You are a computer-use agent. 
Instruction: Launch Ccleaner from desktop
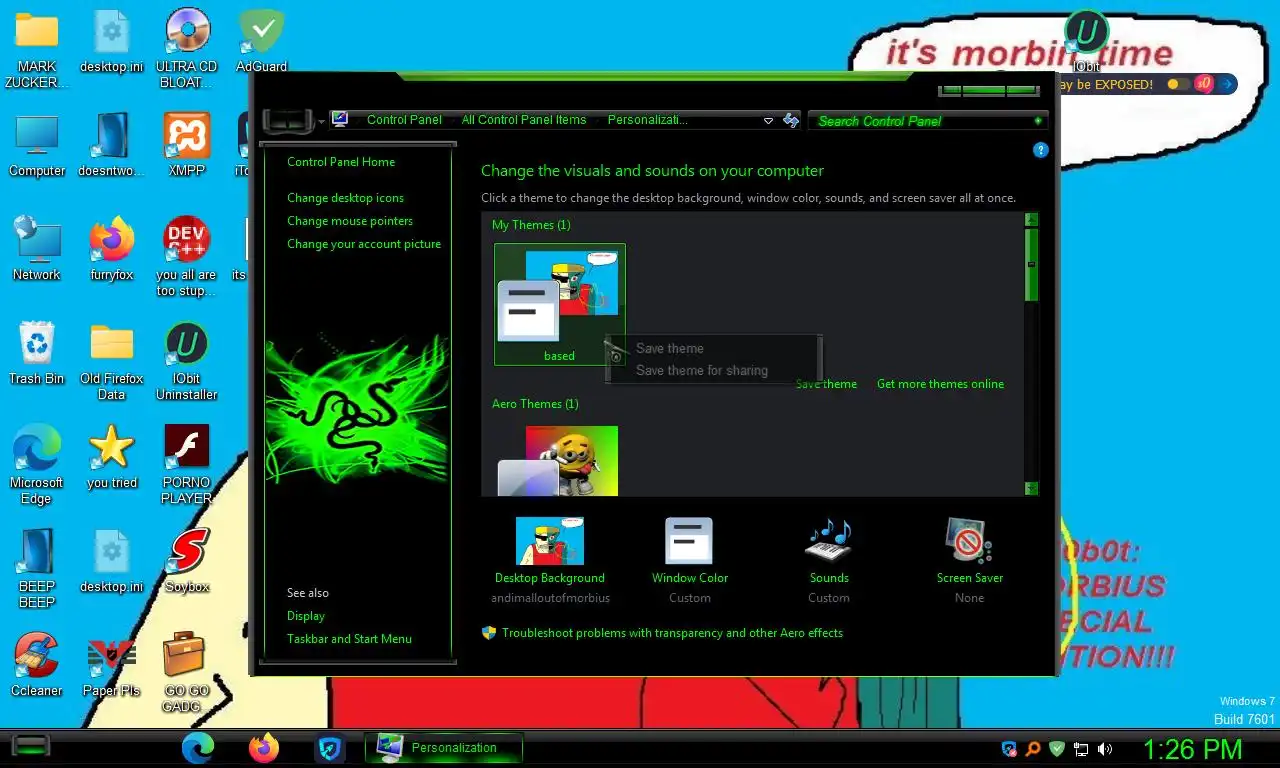37,665
